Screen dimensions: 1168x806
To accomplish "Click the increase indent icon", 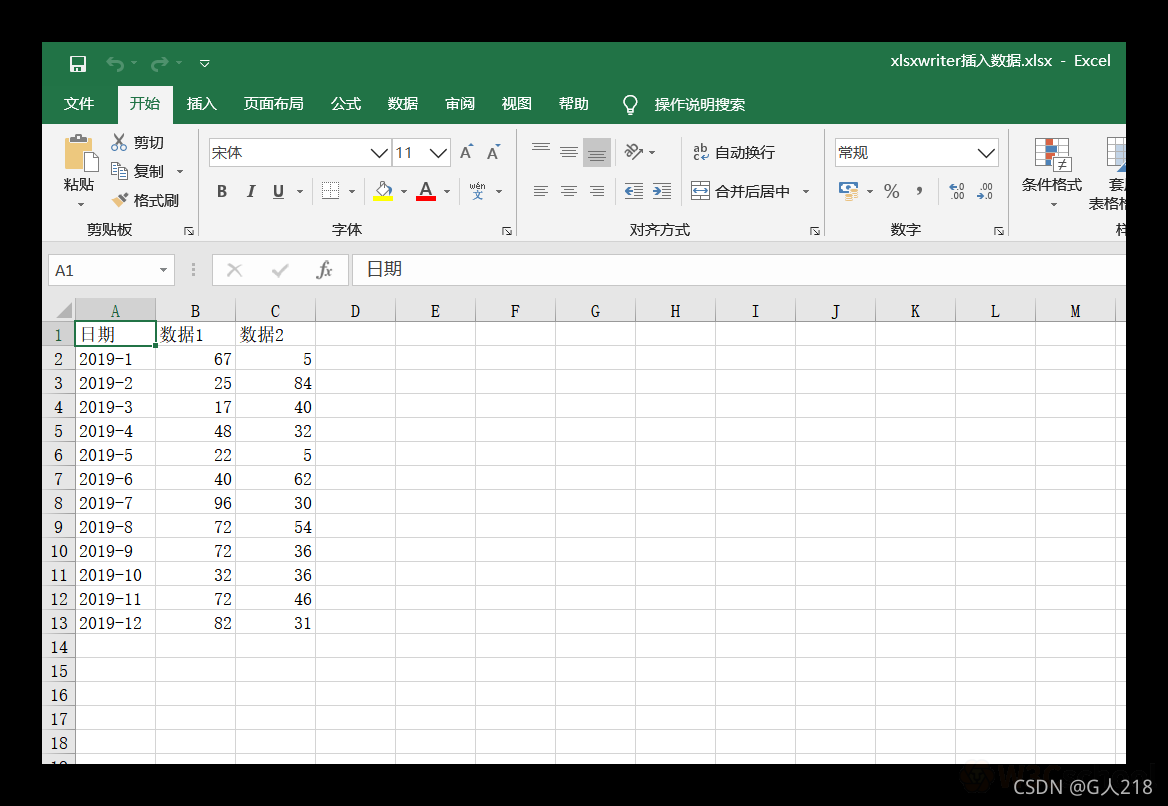I will click(x=661, y=191).
